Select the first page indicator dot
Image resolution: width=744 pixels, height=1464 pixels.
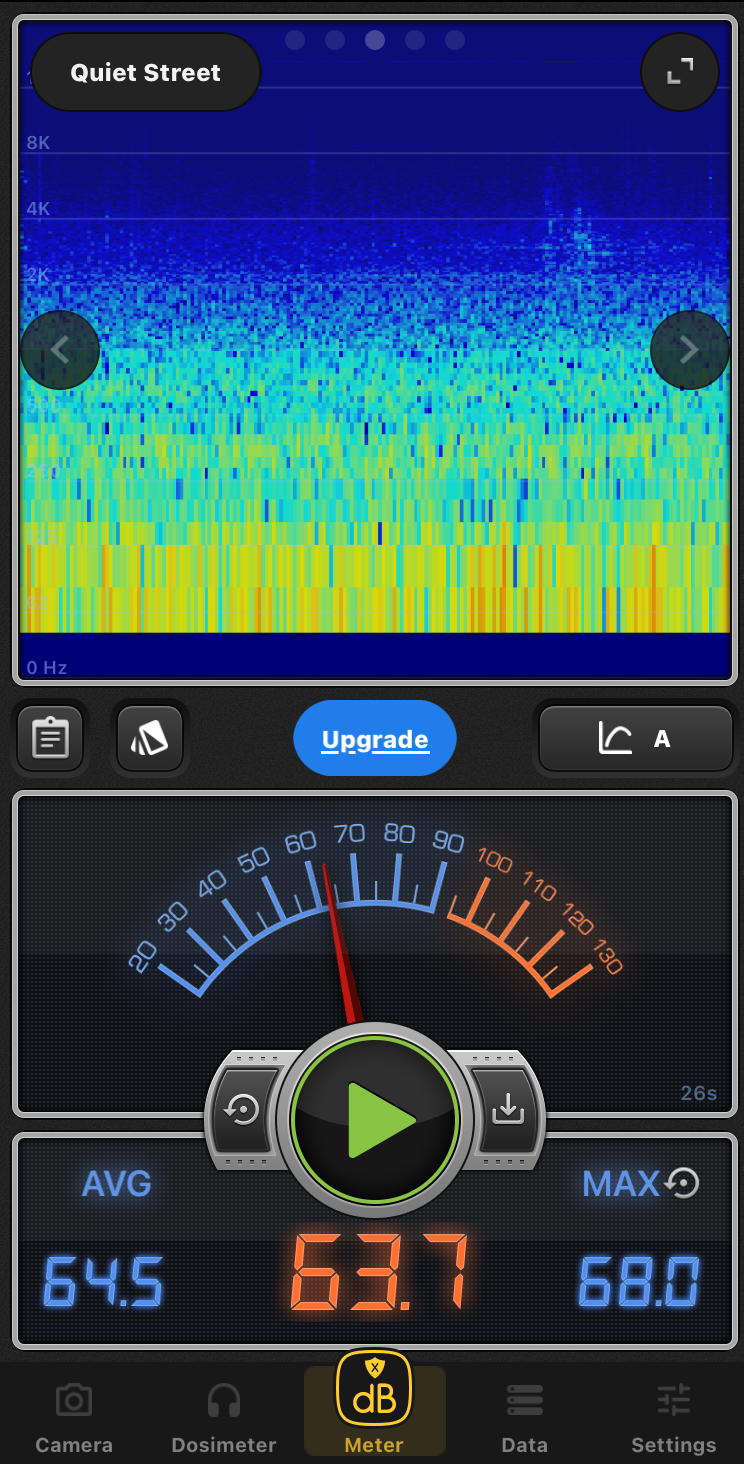coord(295,40)
